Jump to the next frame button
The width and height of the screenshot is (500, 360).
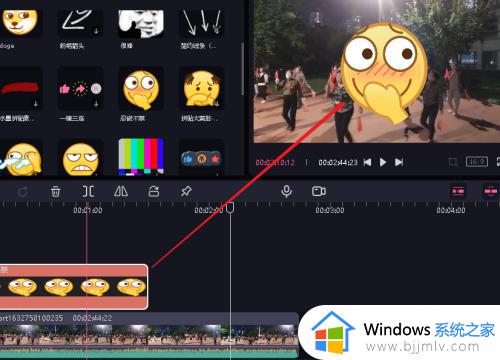[399, 162]
